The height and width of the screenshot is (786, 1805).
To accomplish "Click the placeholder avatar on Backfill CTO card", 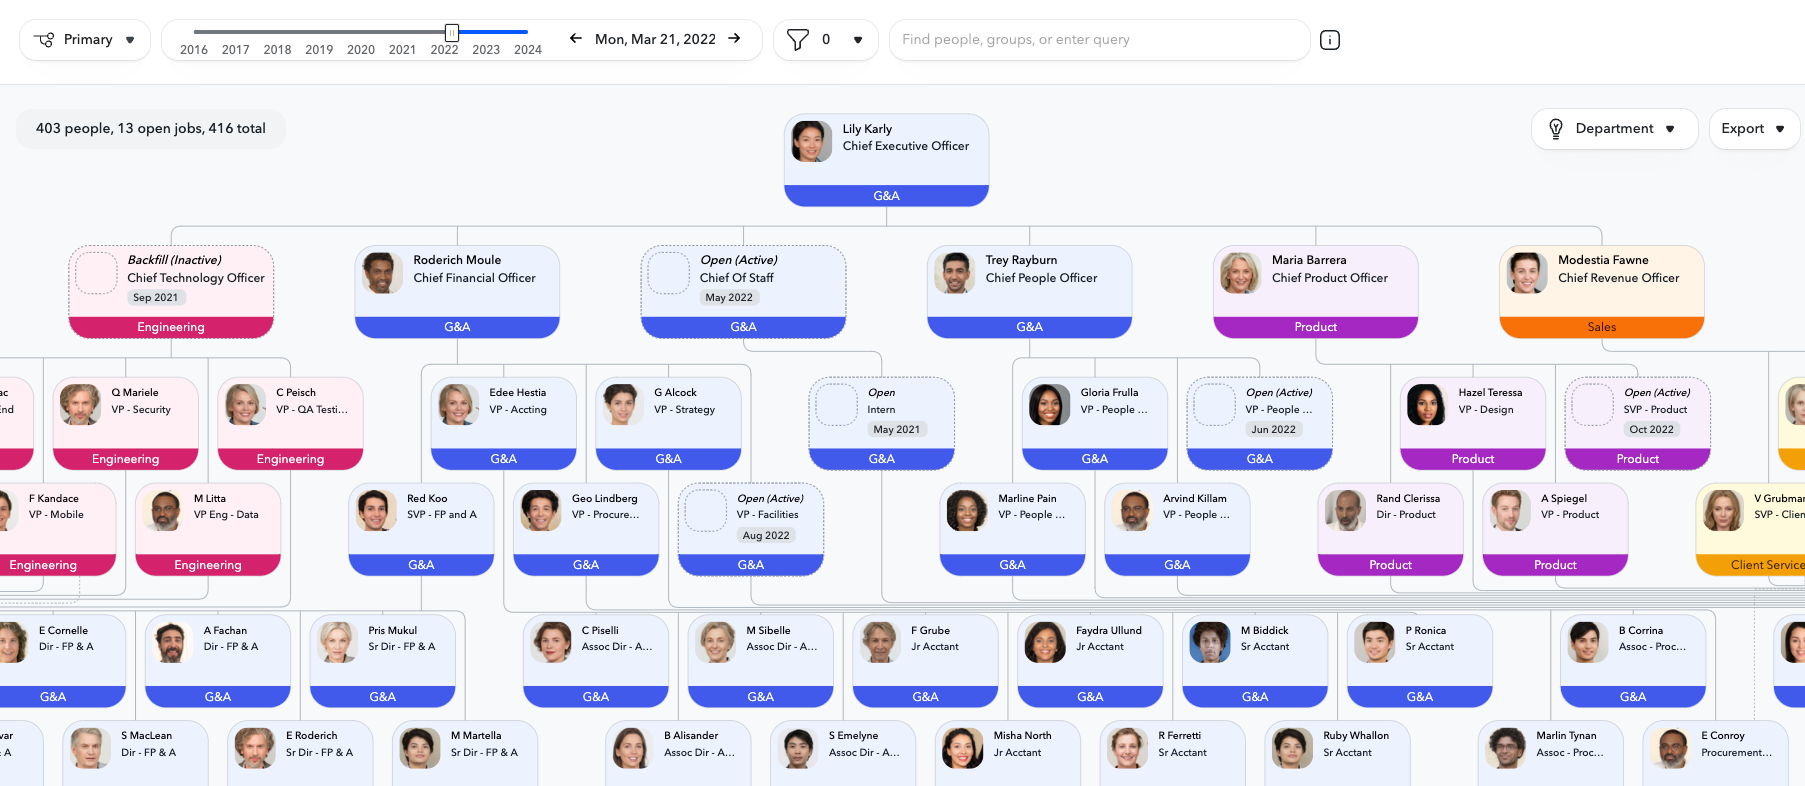I will (96, 273).
